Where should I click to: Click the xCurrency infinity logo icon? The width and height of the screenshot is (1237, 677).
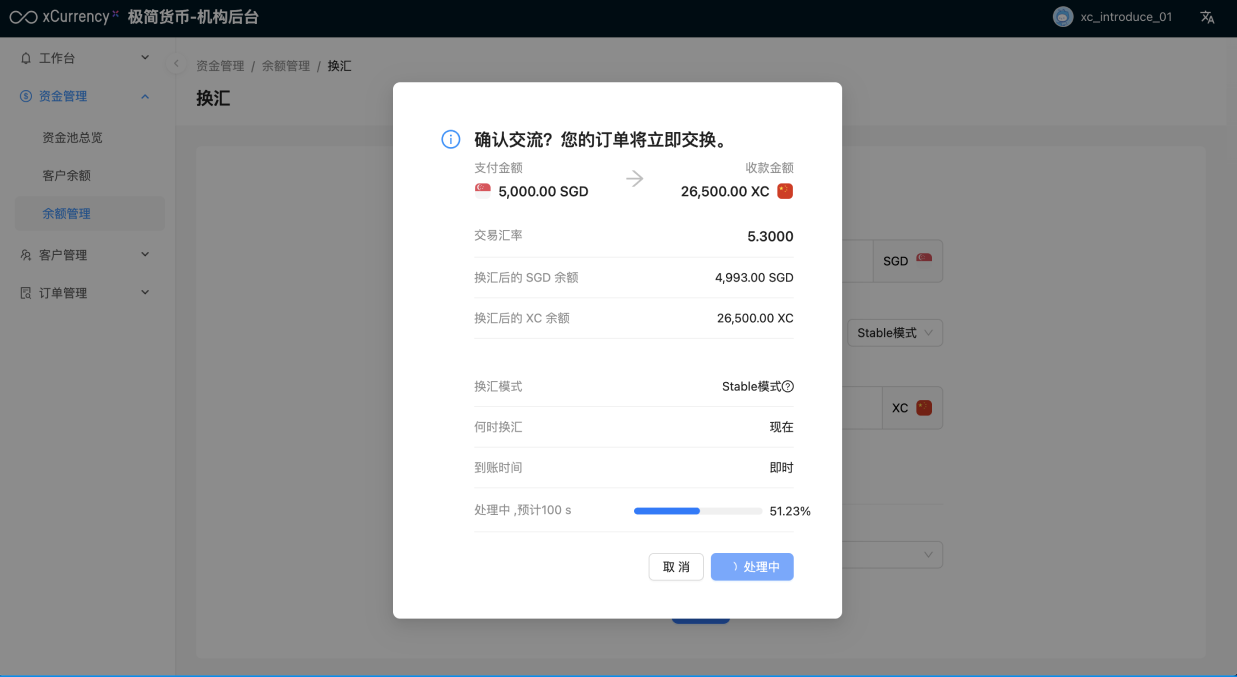tap(23, 17)
